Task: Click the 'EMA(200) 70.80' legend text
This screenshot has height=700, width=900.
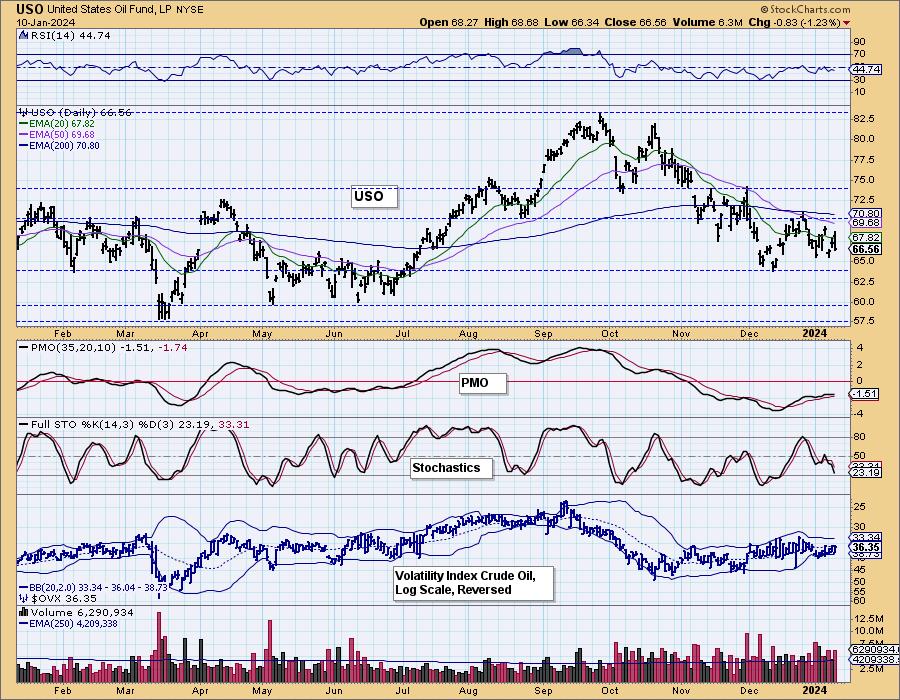Action: pos(64,146)
